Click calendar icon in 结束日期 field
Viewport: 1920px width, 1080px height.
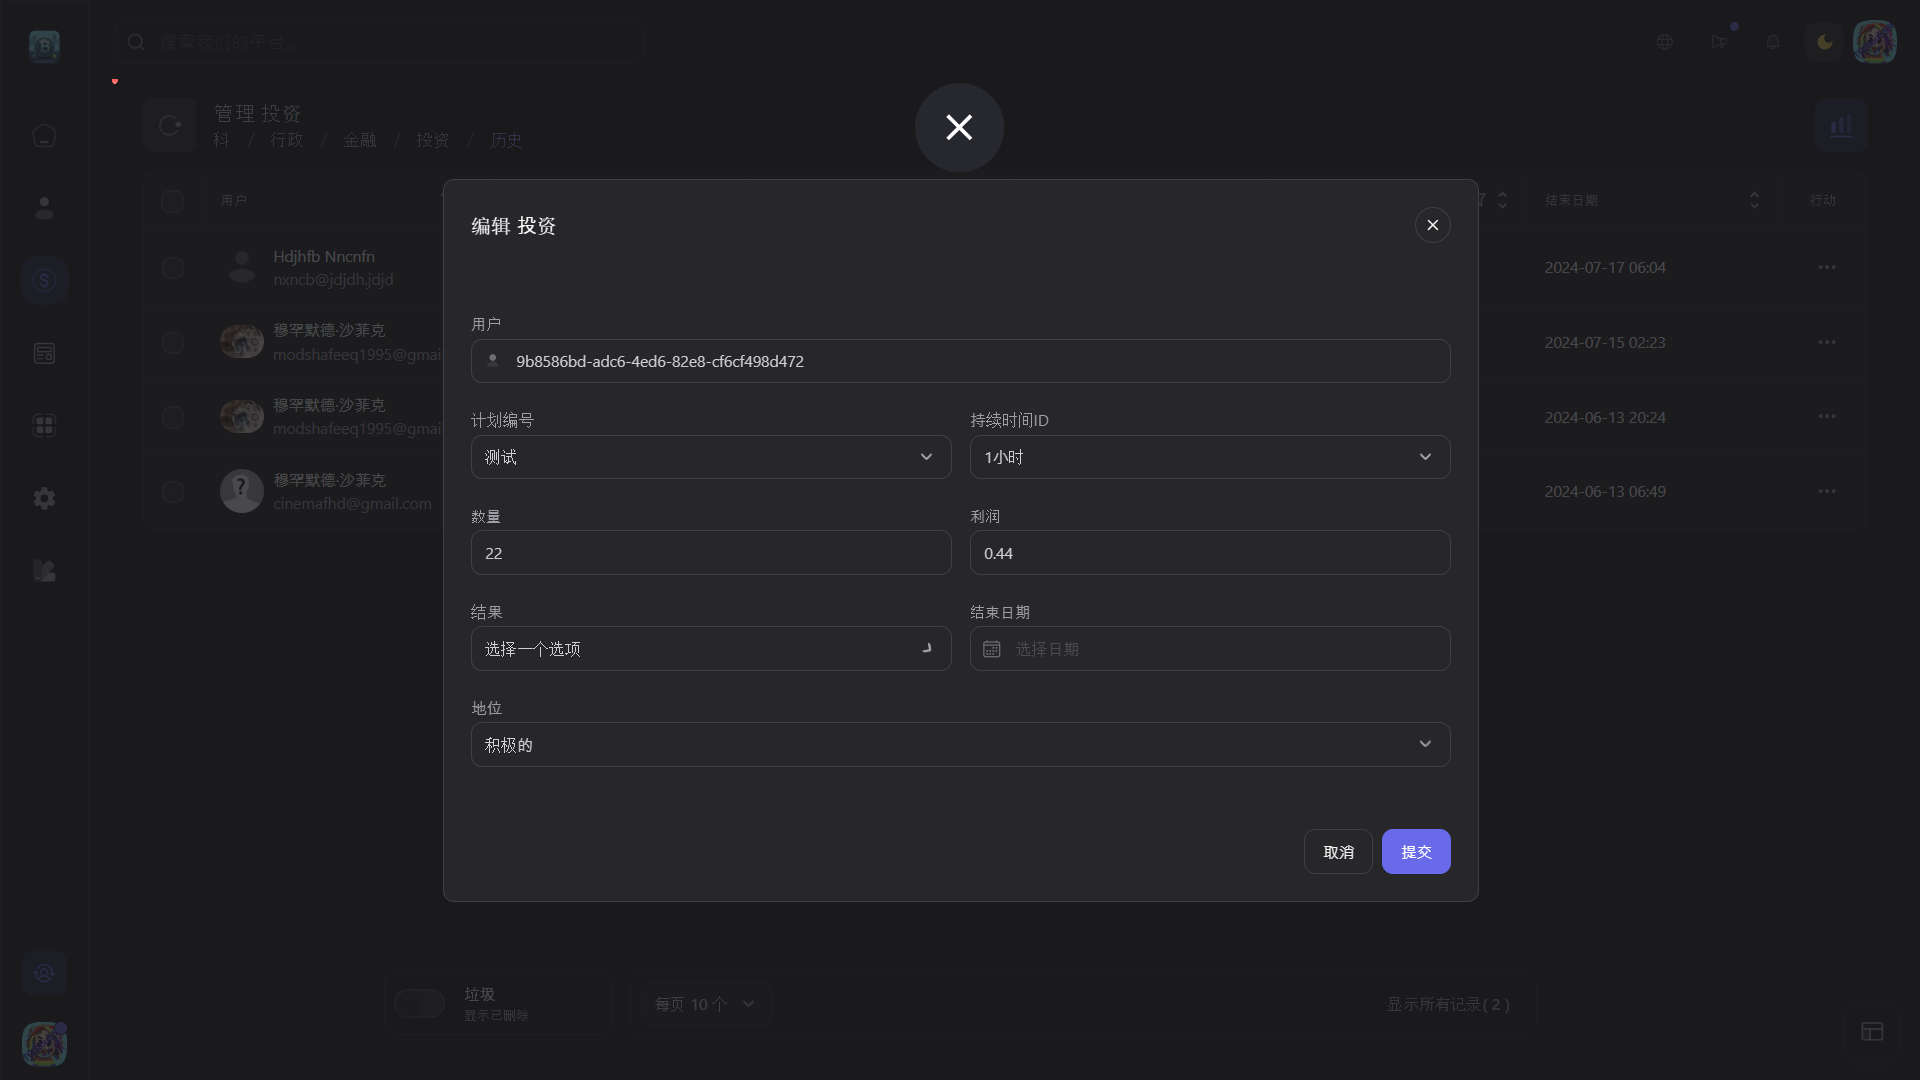pos(991,649)
